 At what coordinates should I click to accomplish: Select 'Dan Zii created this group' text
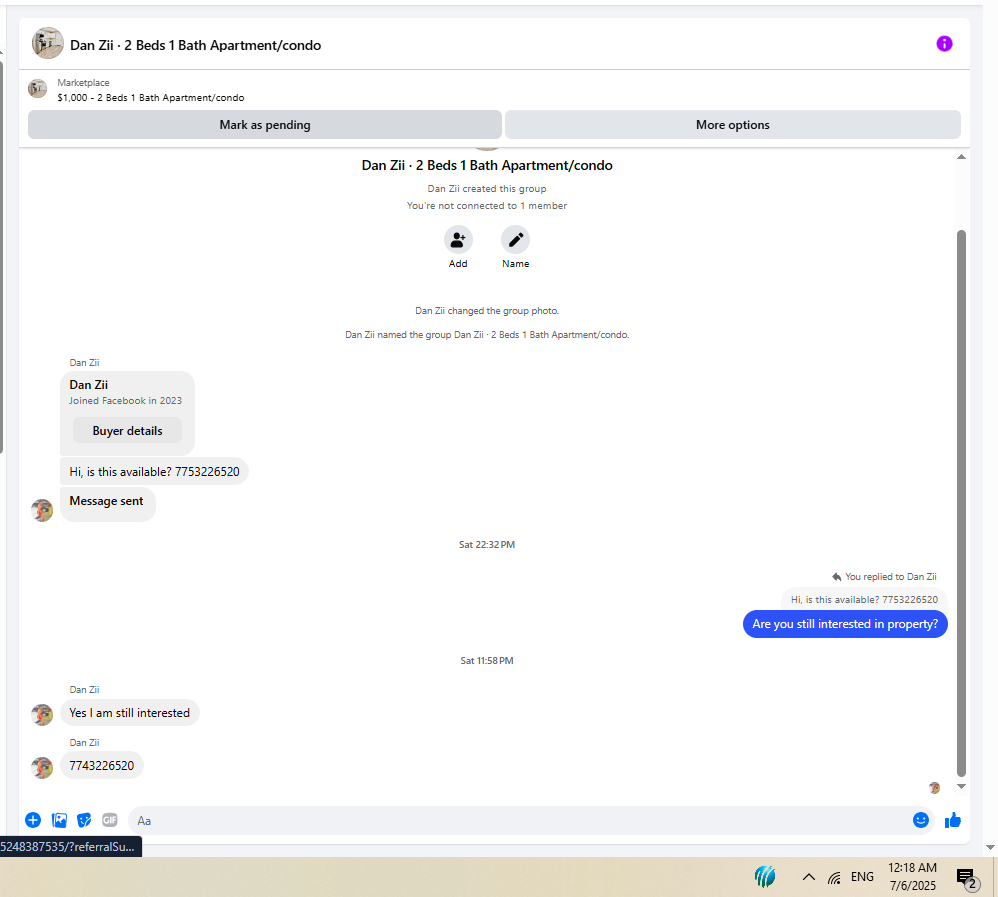(x=487, y=188)
